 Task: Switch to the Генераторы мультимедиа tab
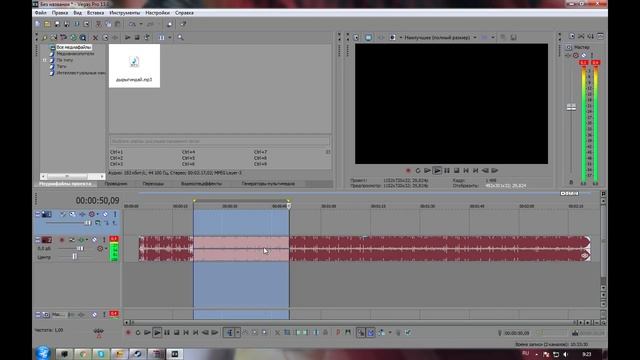click(x=268, y=184)
